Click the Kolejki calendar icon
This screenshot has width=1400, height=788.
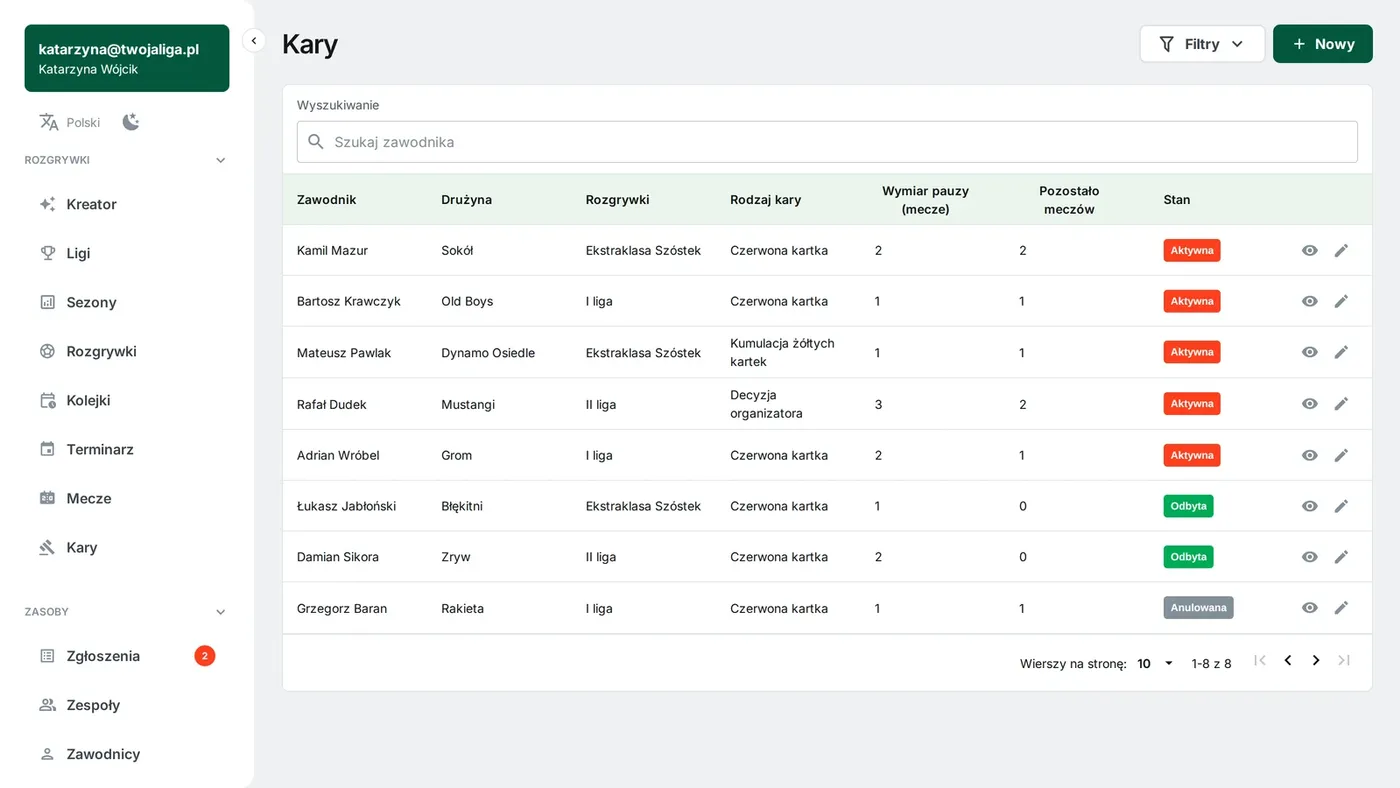pyautogui.click(x=47, y=400)
